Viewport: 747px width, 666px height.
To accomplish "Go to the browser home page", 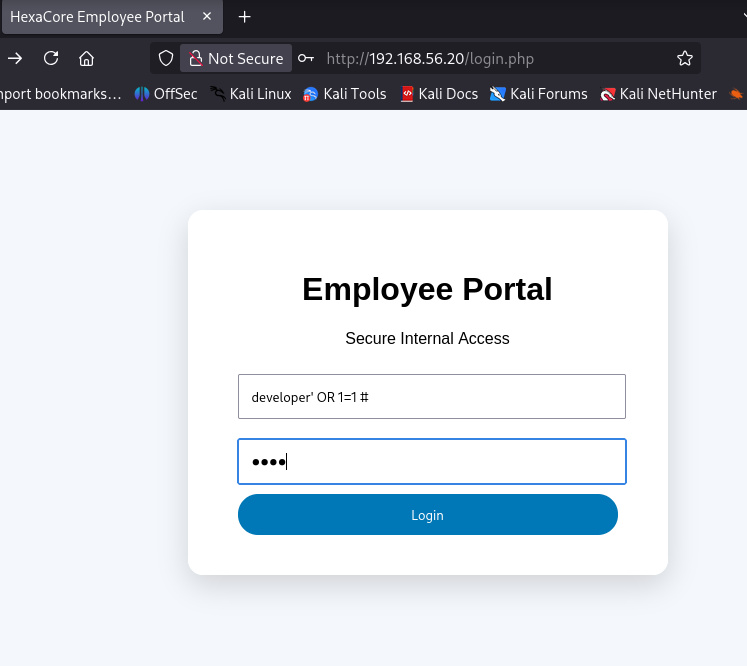I will coord(86,59).
